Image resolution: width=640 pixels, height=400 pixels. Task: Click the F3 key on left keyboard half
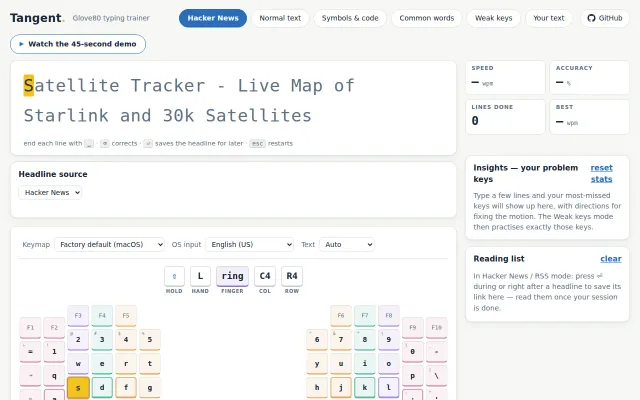coord(78,316)
